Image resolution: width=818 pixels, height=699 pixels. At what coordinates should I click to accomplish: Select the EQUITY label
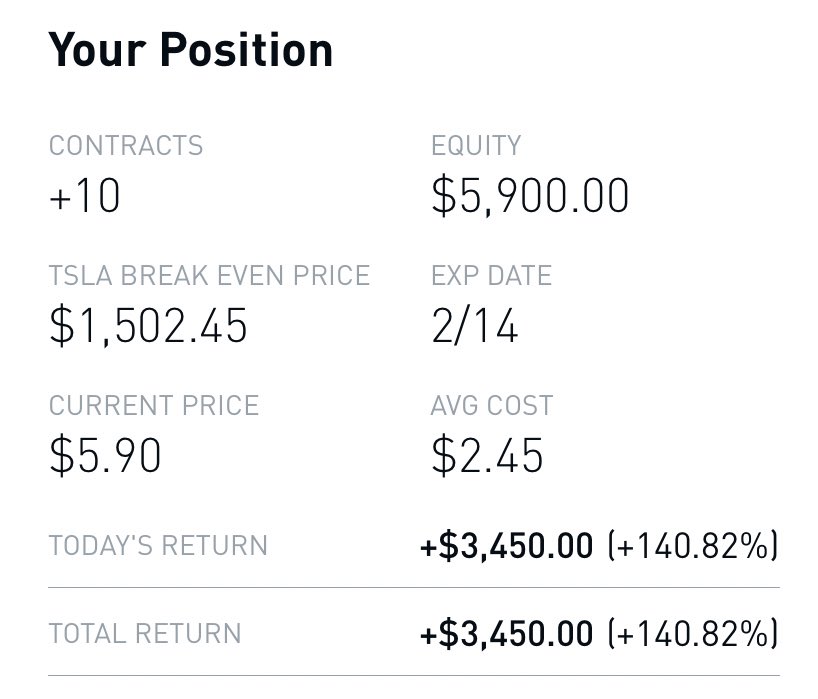pyautogui.click(x=476, y=146)
